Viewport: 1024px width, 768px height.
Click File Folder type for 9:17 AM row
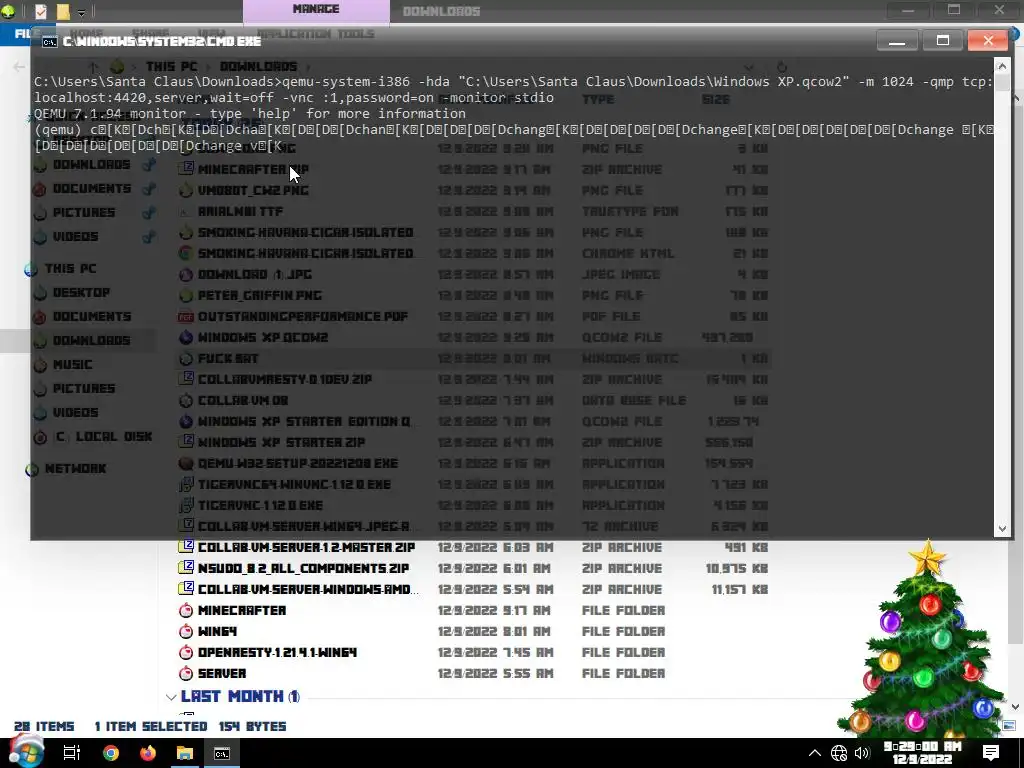[x=623, y=610]
